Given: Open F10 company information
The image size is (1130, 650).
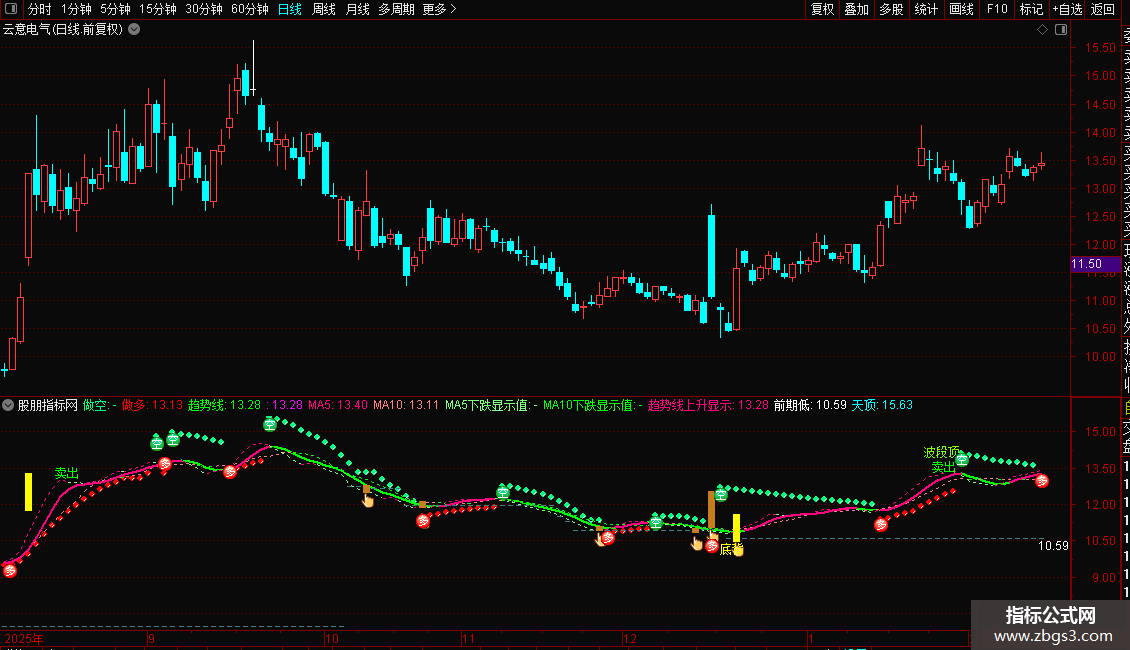Looking at the screenshot, I should 997,9.
